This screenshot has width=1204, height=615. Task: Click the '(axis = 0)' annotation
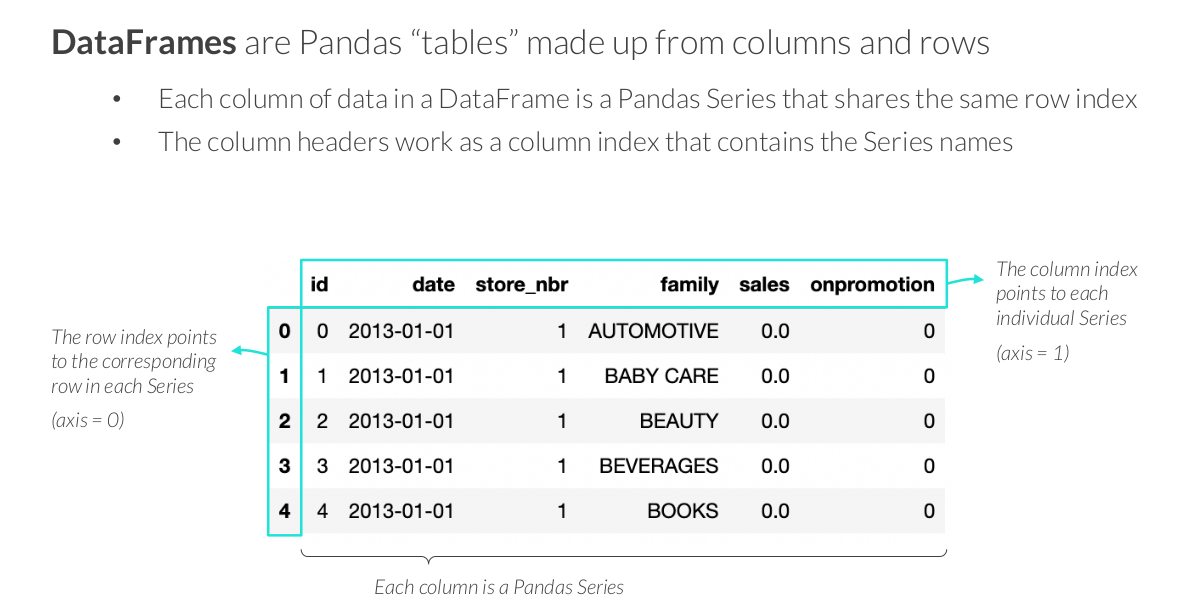pos(88,420)
